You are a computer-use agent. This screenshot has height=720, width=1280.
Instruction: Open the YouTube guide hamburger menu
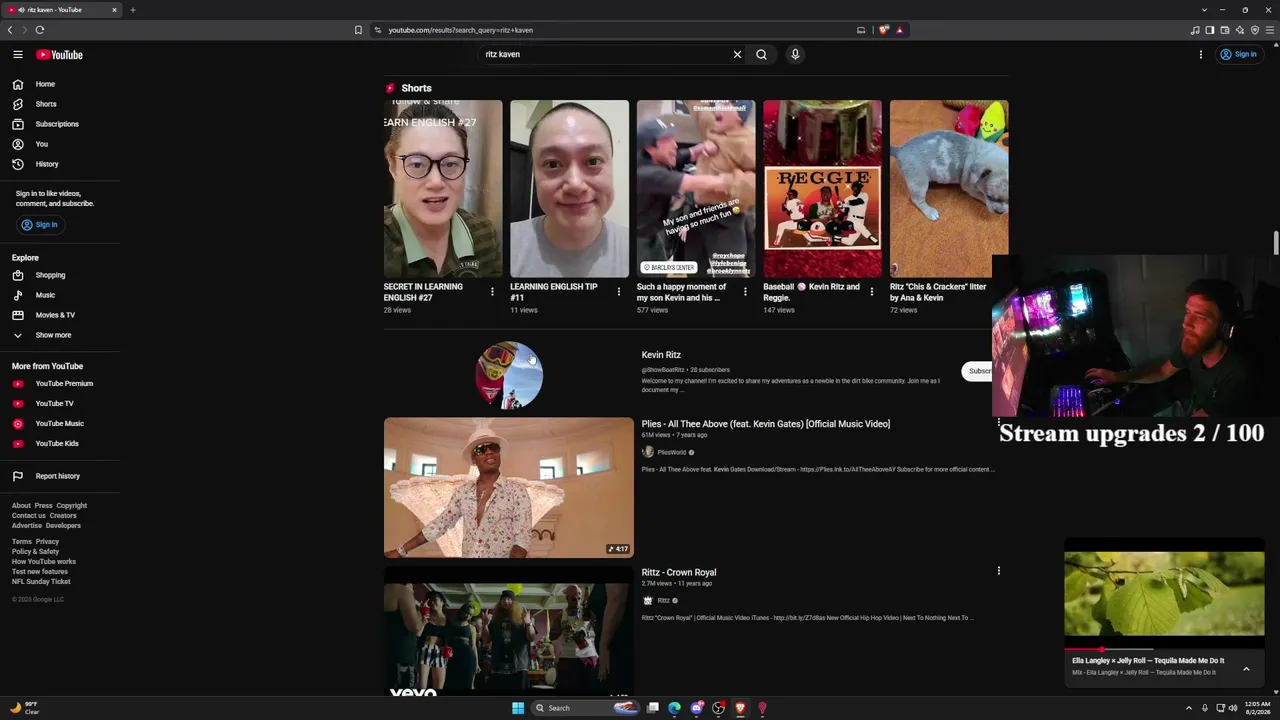click(x=18, y=54)
